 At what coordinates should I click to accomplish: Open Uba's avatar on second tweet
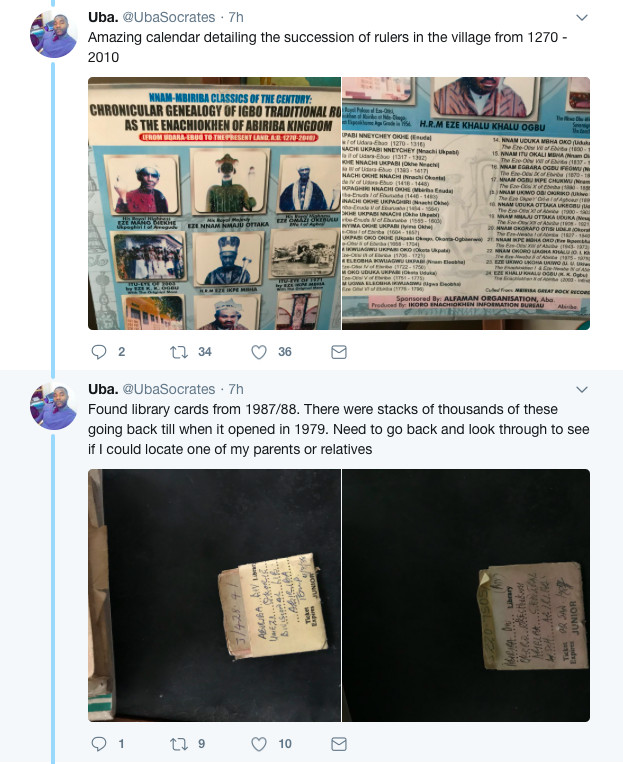pos(54,406)
